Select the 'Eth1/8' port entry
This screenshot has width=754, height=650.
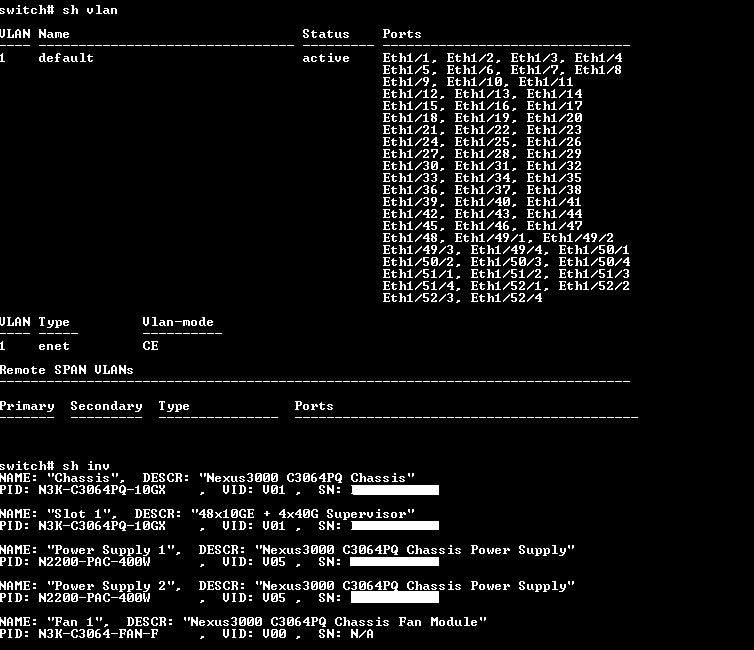(598, 70)
